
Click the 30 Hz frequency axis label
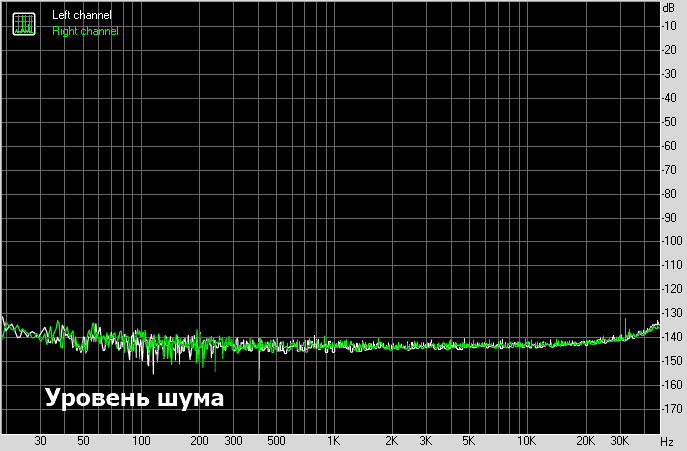point(41,441)
